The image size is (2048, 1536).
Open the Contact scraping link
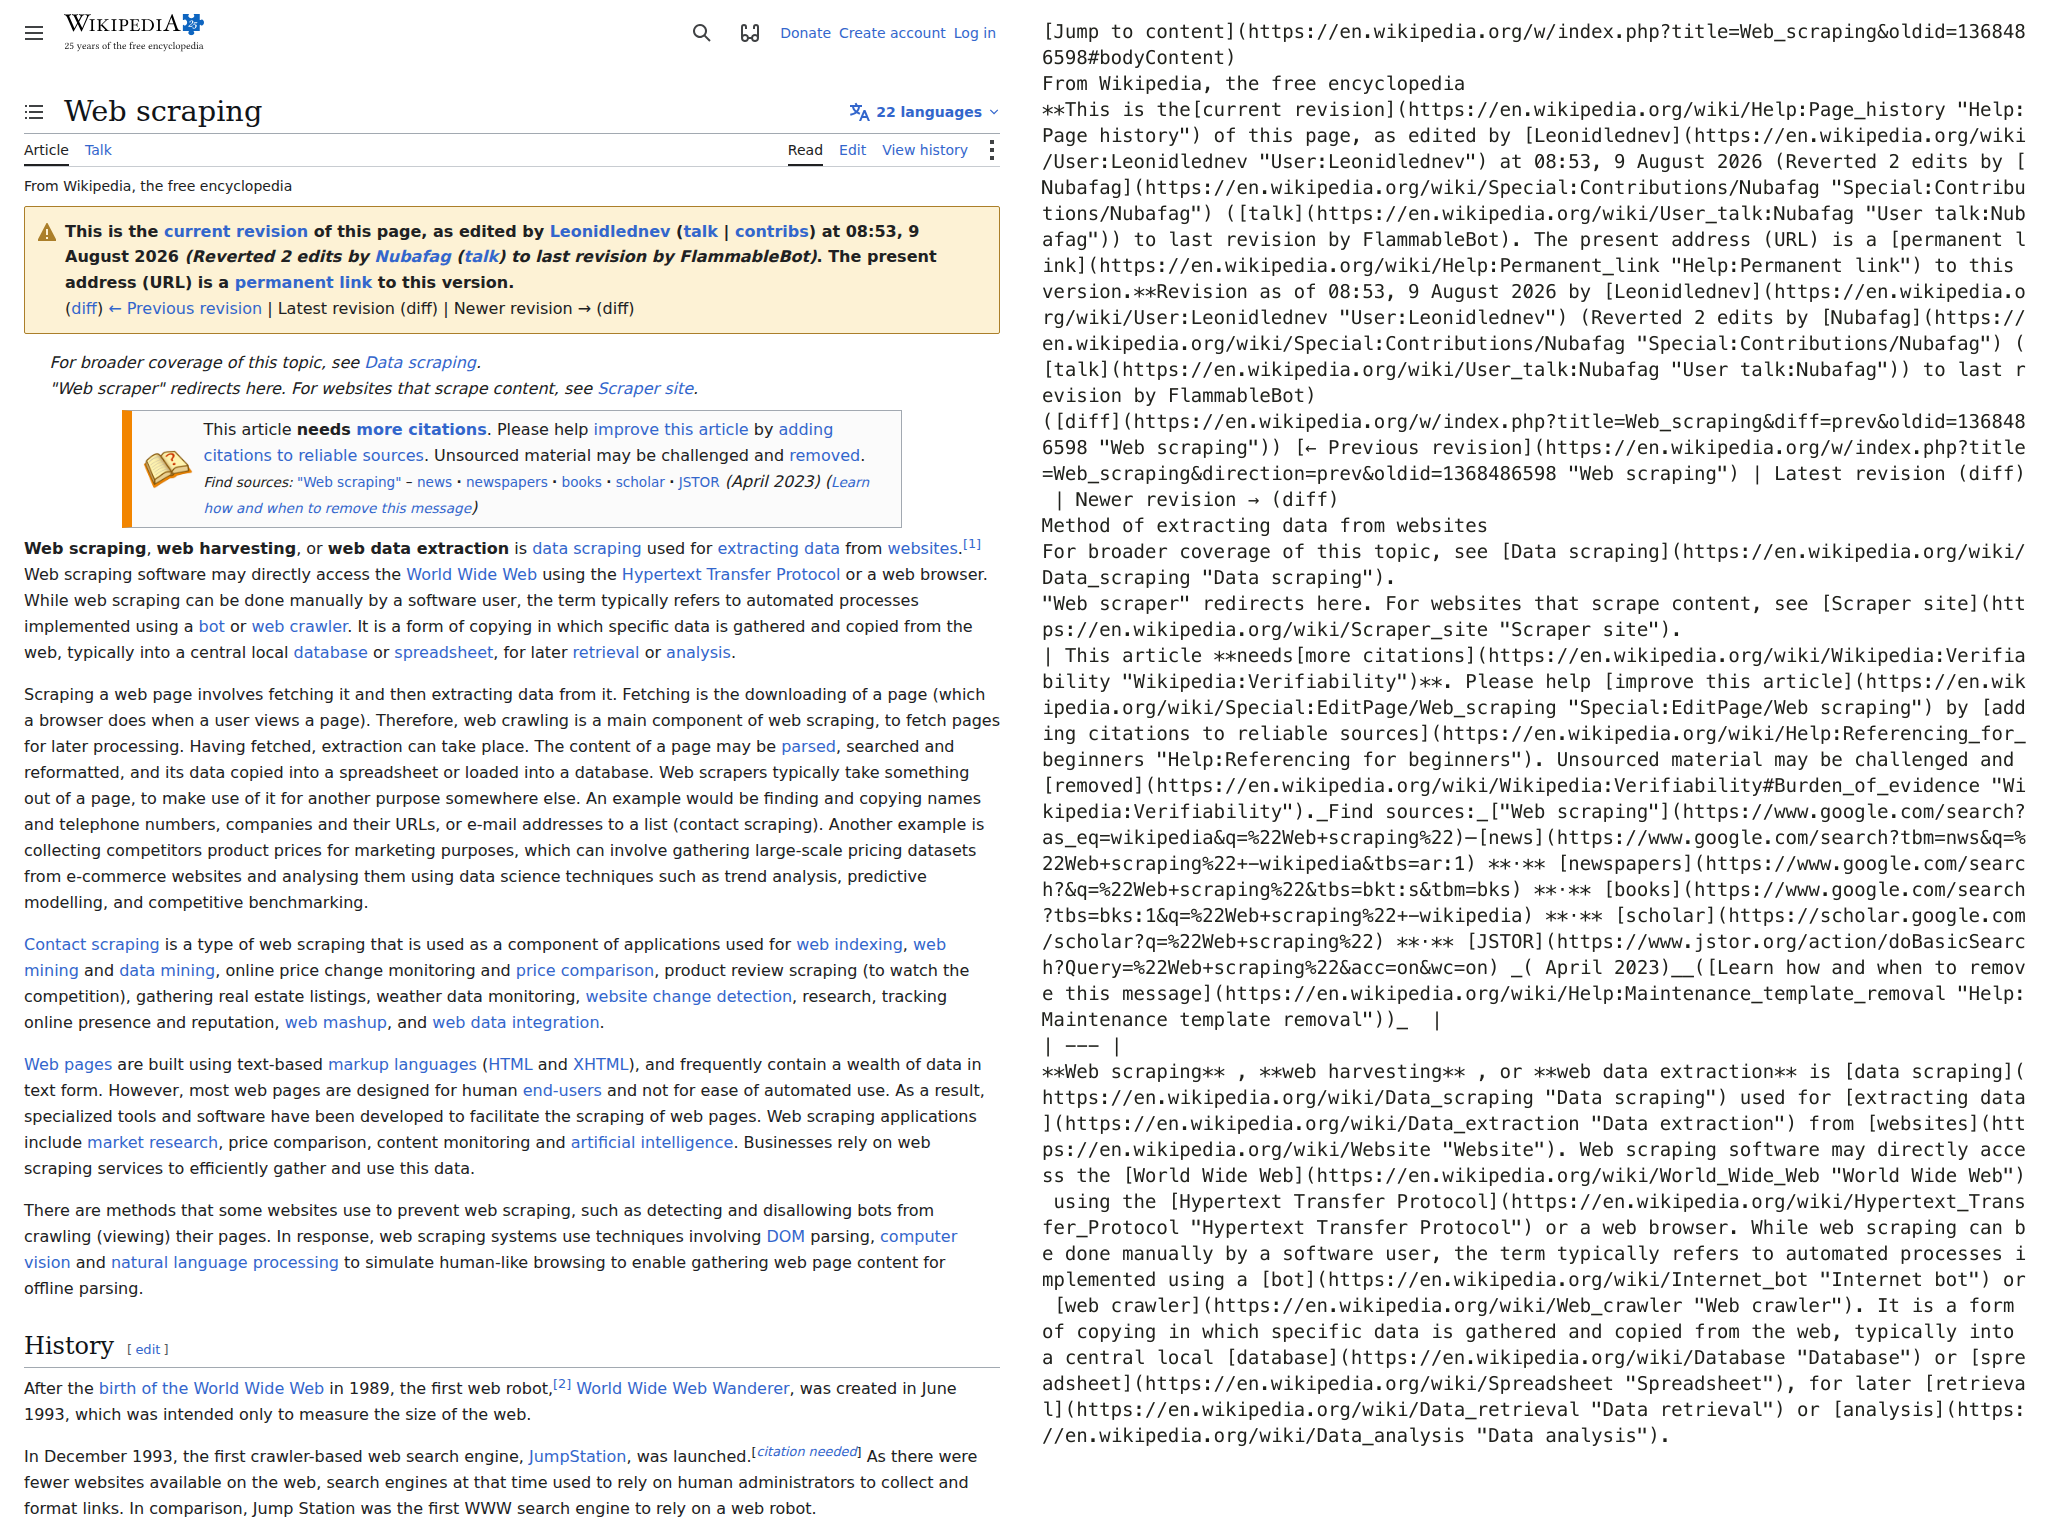92,944
